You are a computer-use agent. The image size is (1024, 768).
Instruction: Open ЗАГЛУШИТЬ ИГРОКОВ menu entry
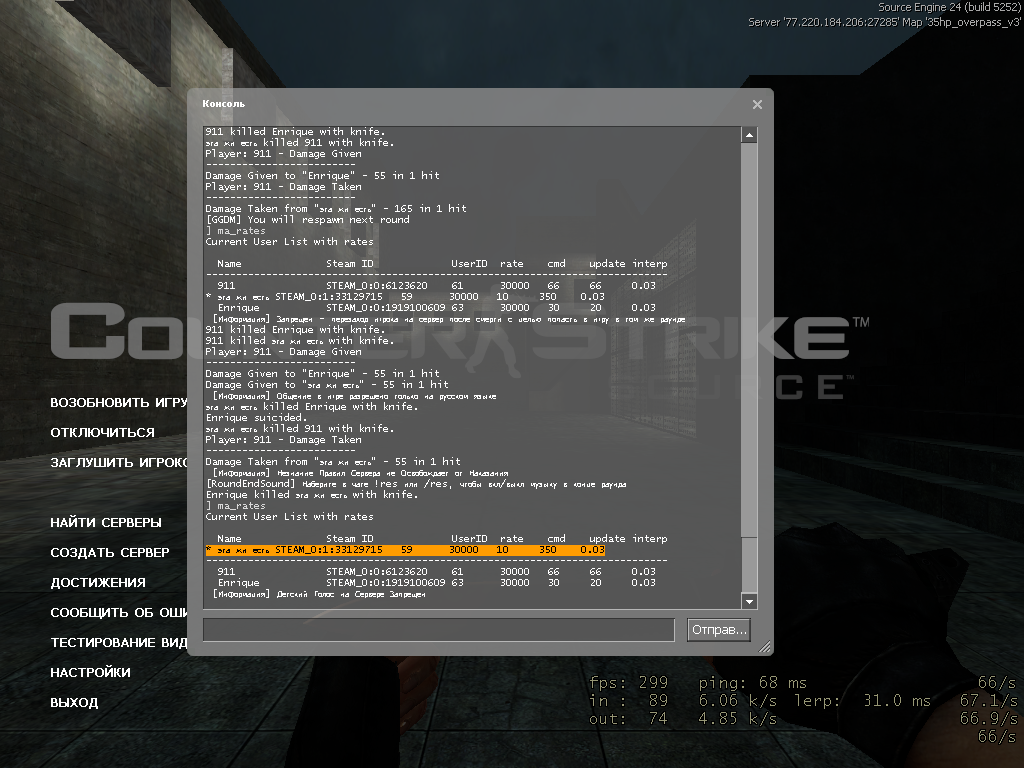tap(119, 462)
